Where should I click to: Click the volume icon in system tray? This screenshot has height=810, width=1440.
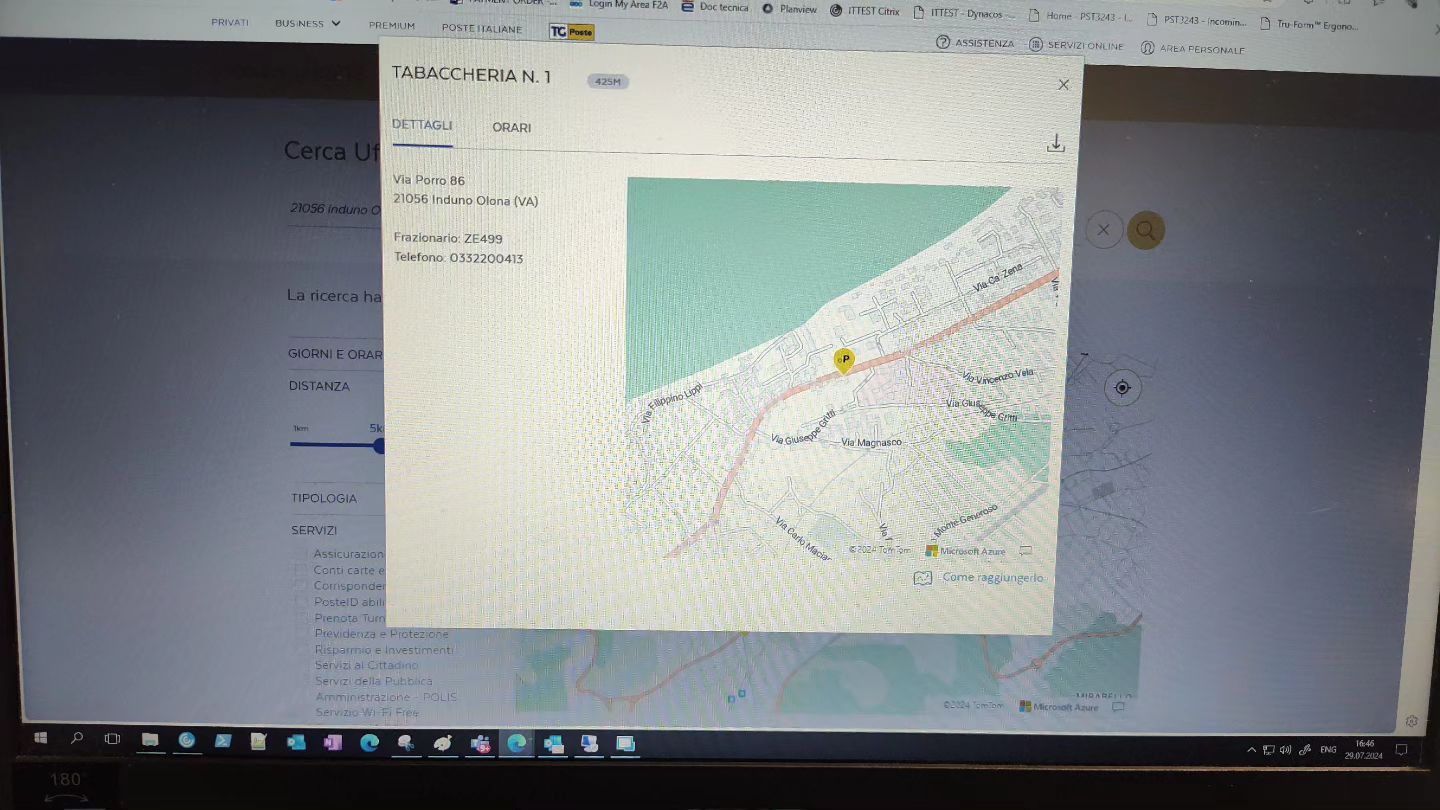point(1285,749)
